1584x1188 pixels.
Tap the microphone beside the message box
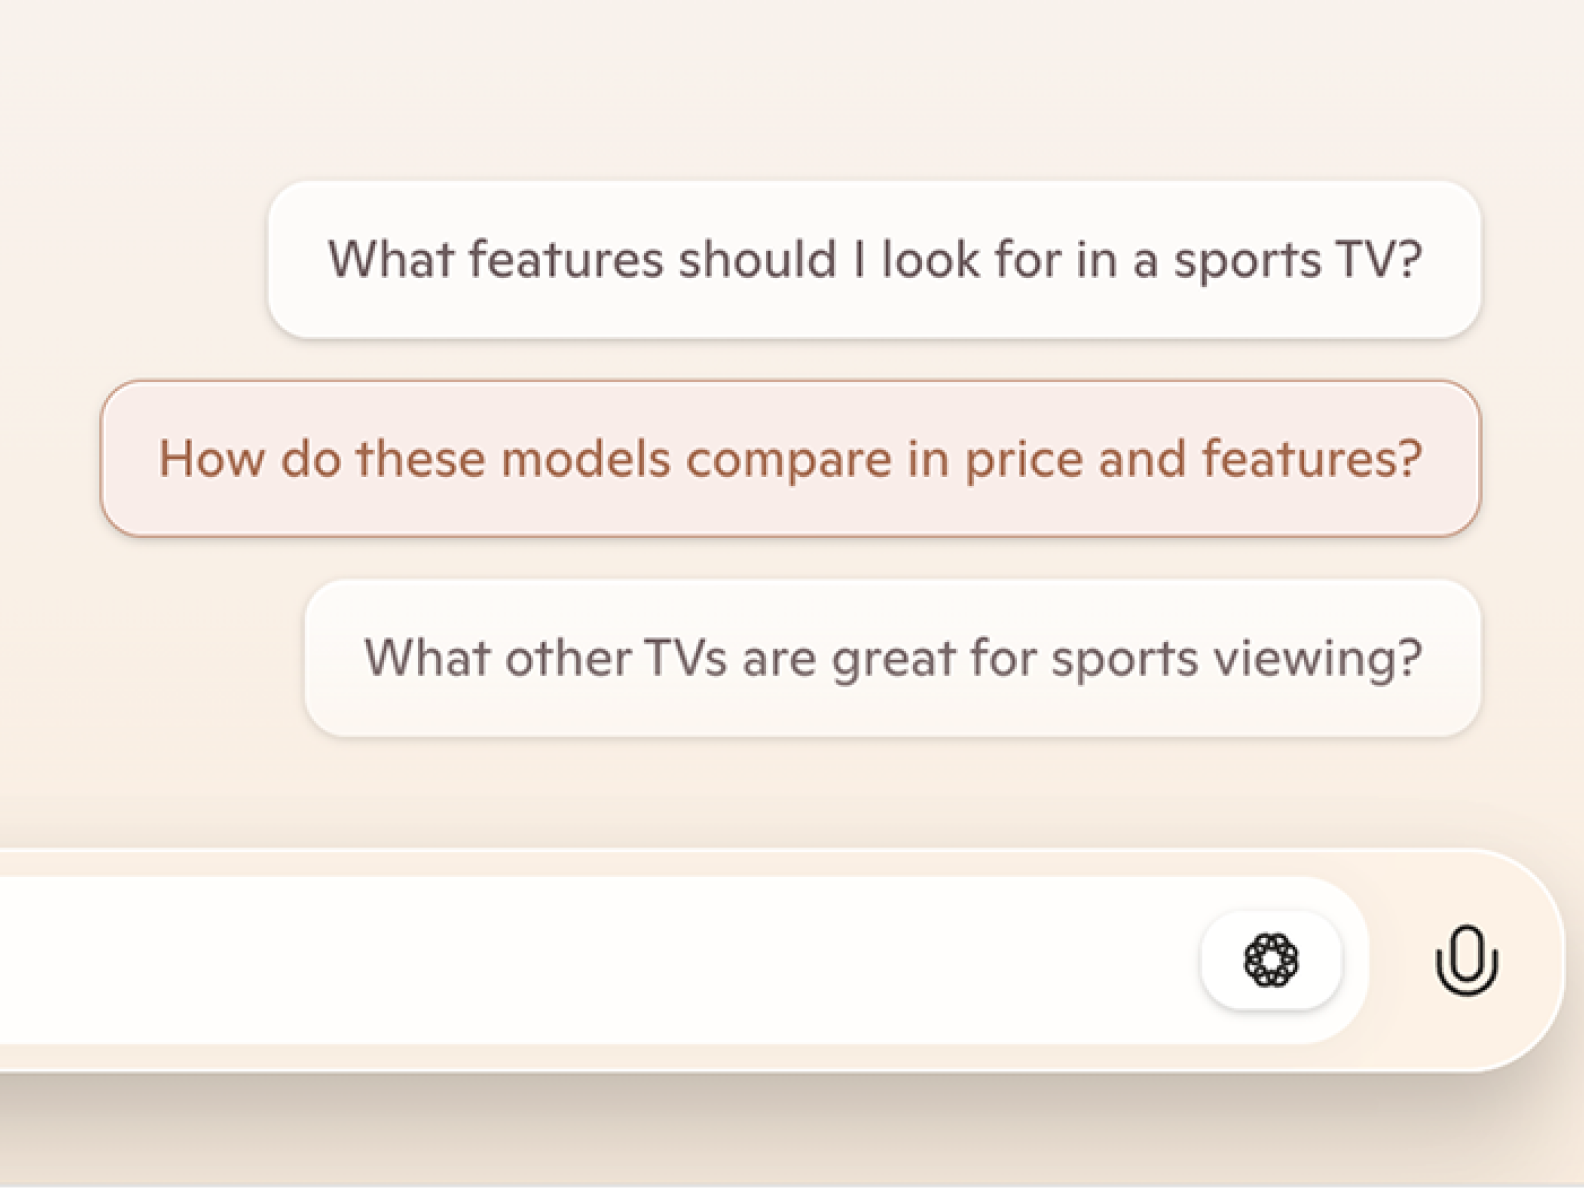[1466, 960]
